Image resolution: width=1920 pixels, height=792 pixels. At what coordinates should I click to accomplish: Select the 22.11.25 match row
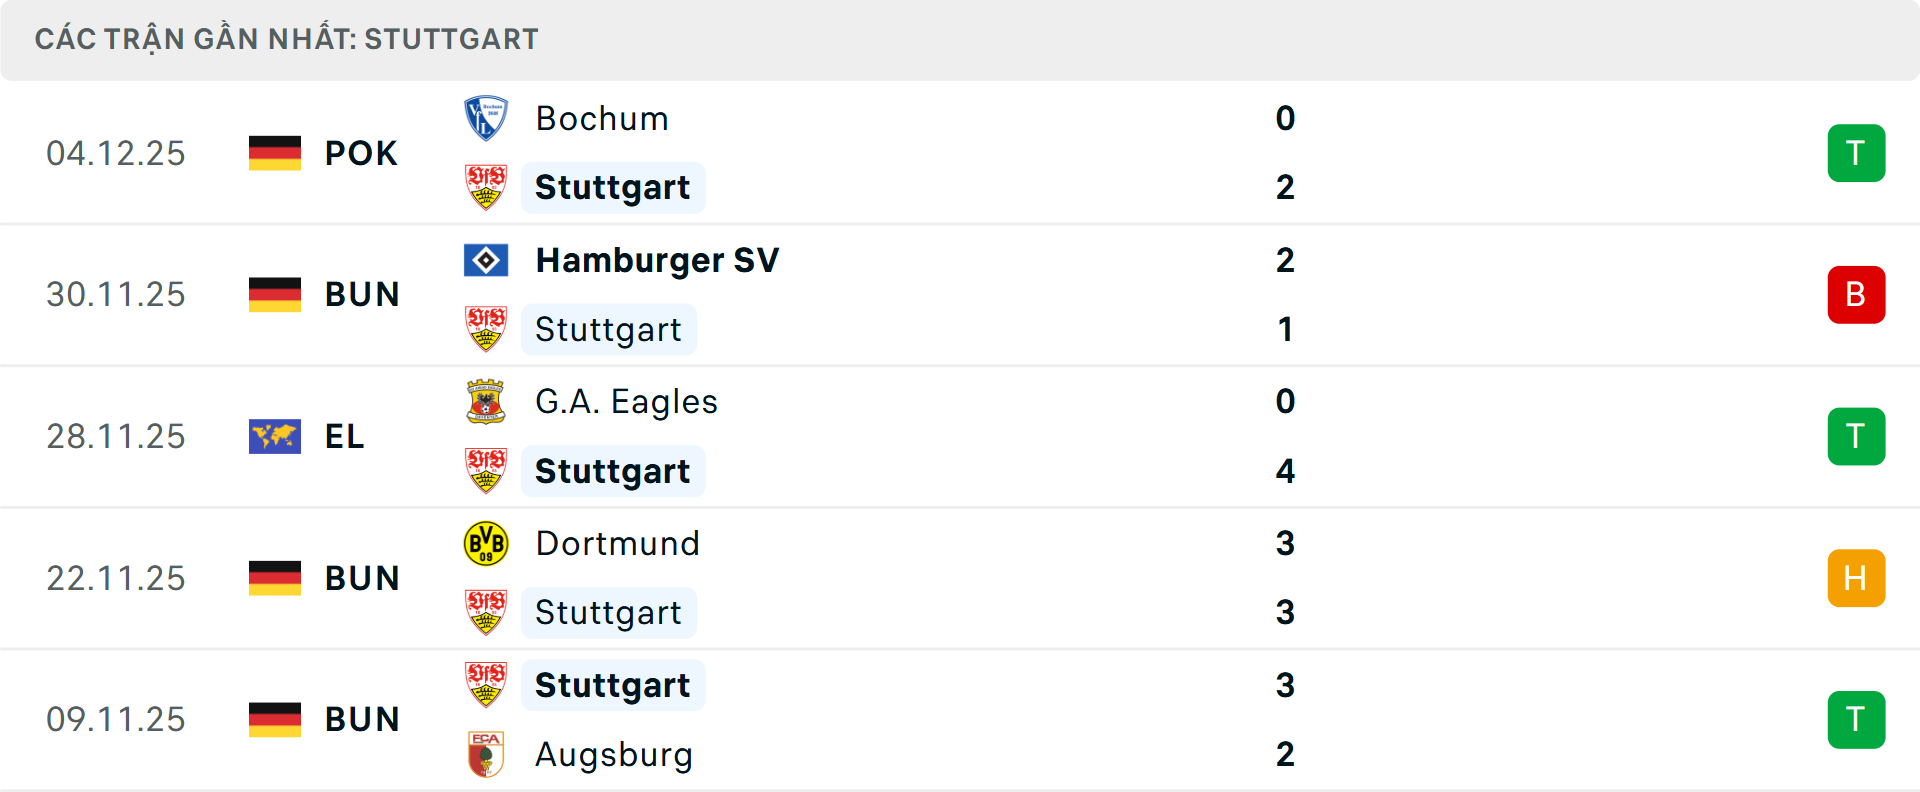pos(116,578)
